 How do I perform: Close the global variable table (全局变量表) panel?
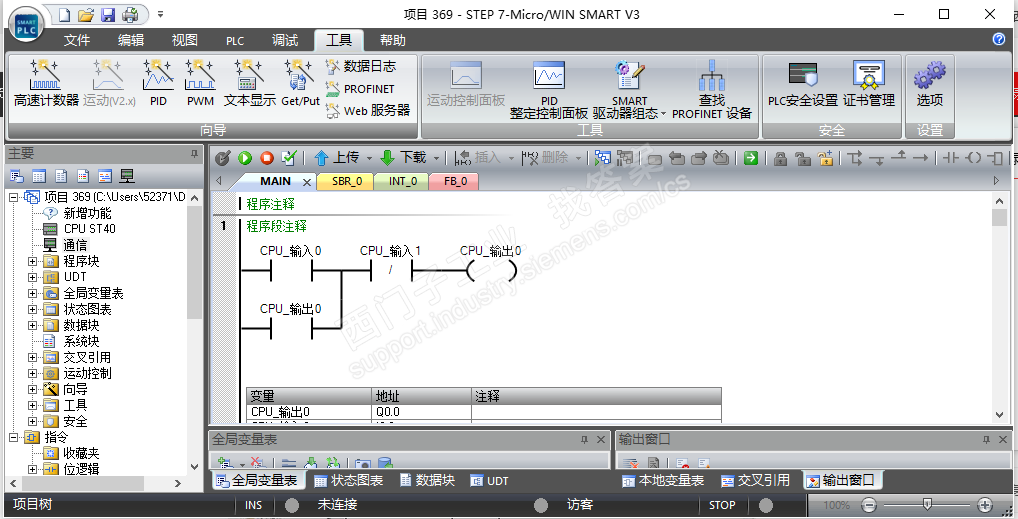601,440
